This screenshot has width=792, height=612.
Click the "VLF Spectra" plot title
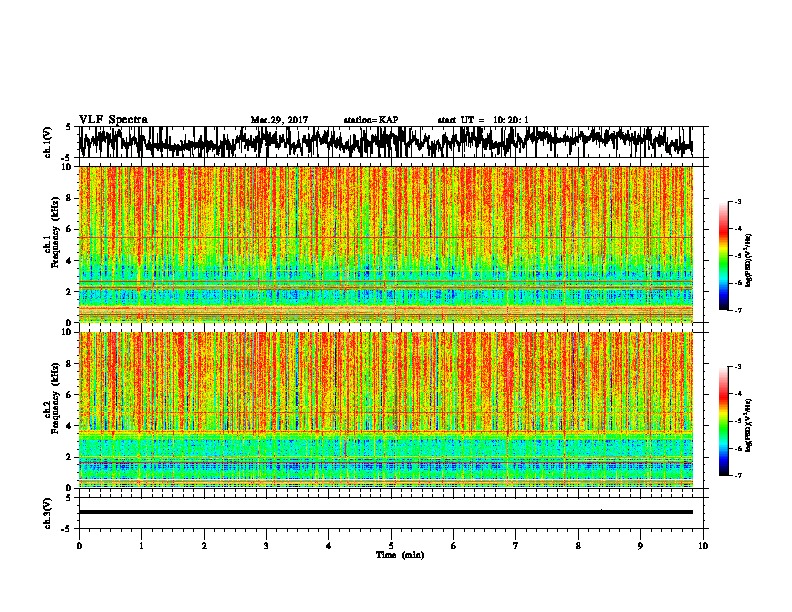click(113, 120)
